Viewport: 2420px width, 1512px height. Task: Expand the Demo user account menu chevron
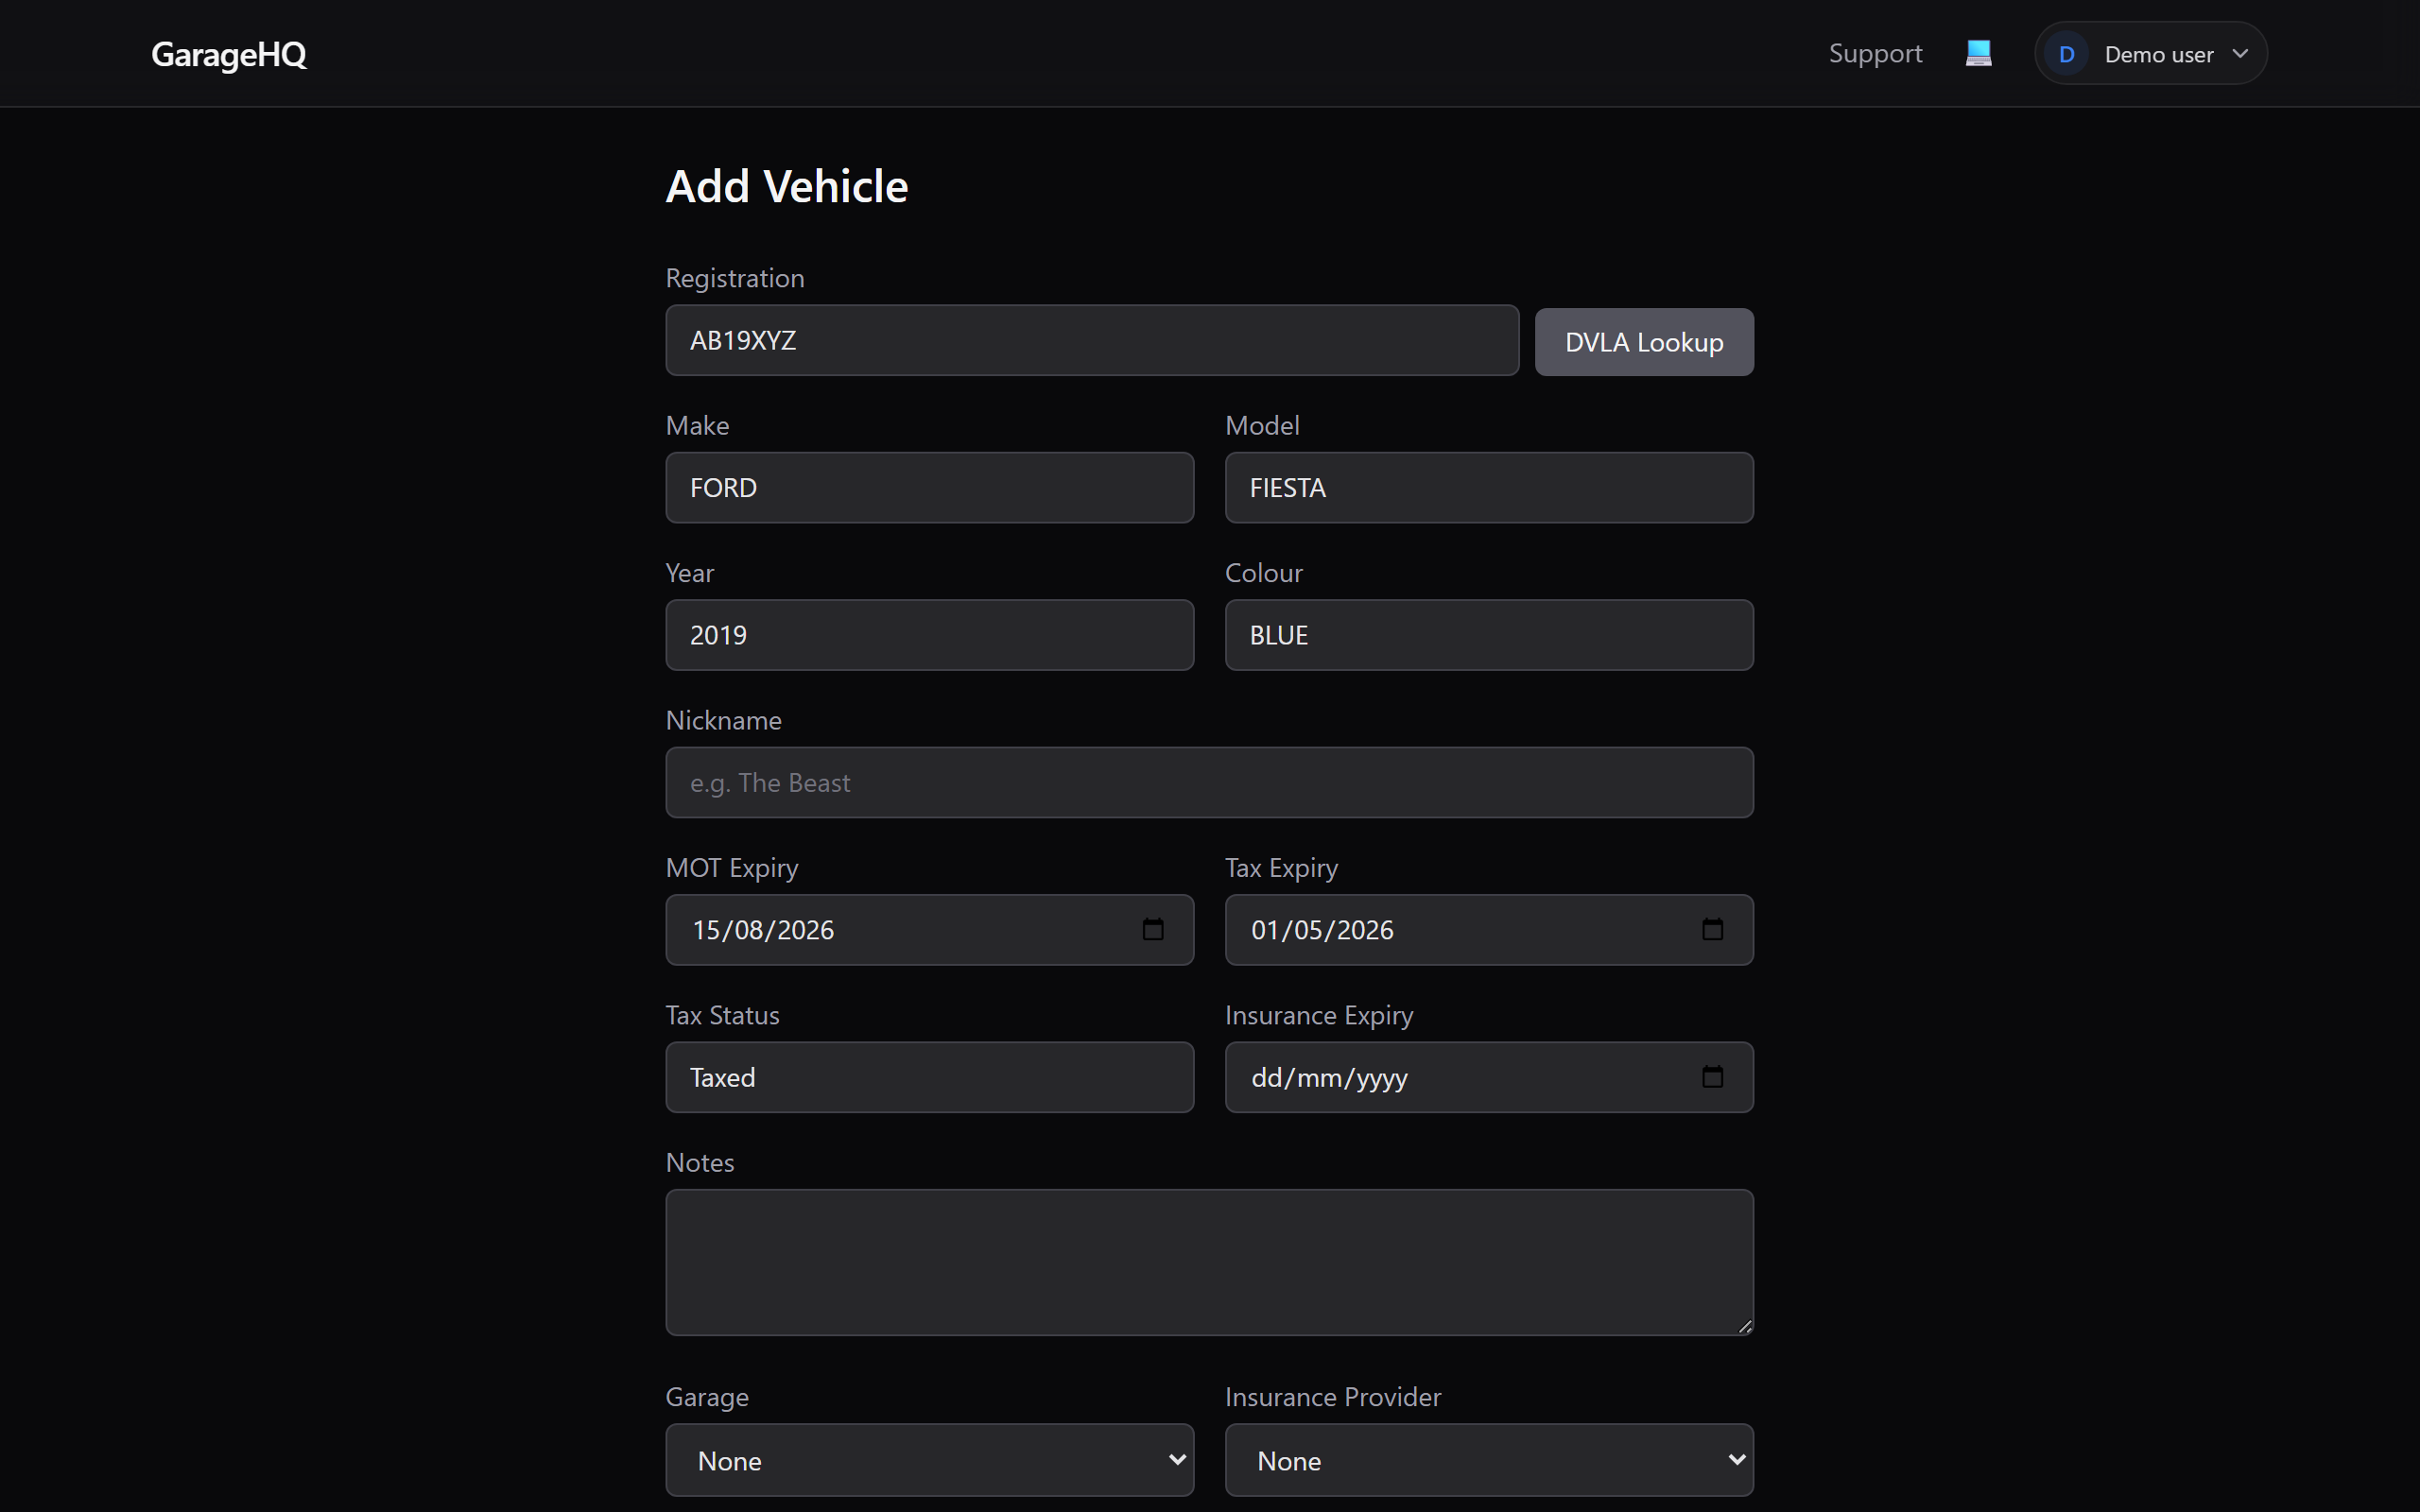tap(2240, 53)
